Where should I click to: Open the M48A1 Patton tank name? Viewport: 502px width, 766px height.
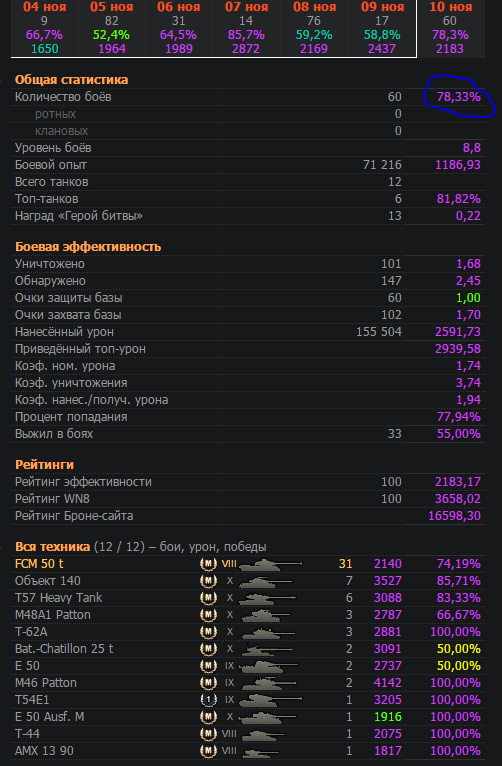[53, 615]
